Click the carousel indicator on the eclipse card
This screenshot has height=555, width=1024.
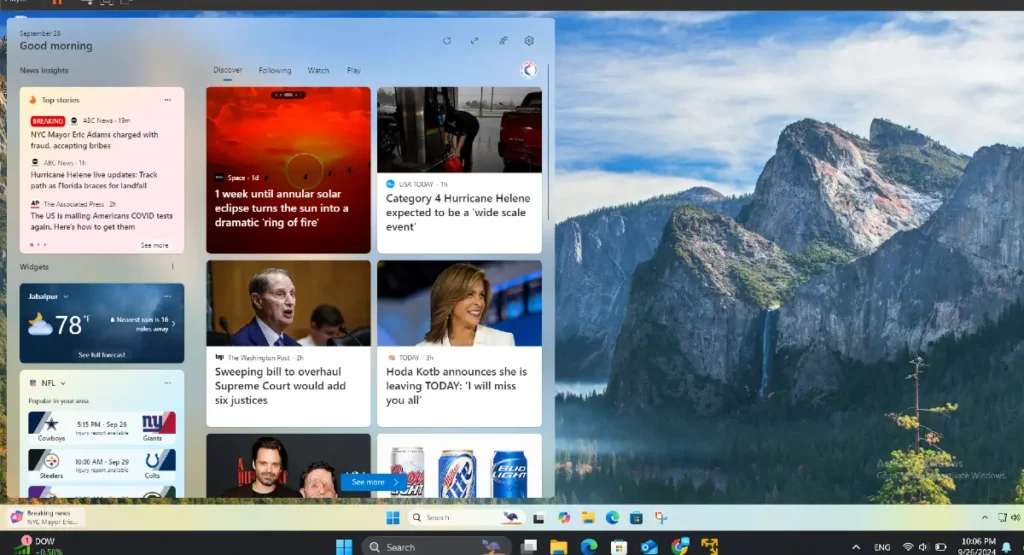coord(288,95)
